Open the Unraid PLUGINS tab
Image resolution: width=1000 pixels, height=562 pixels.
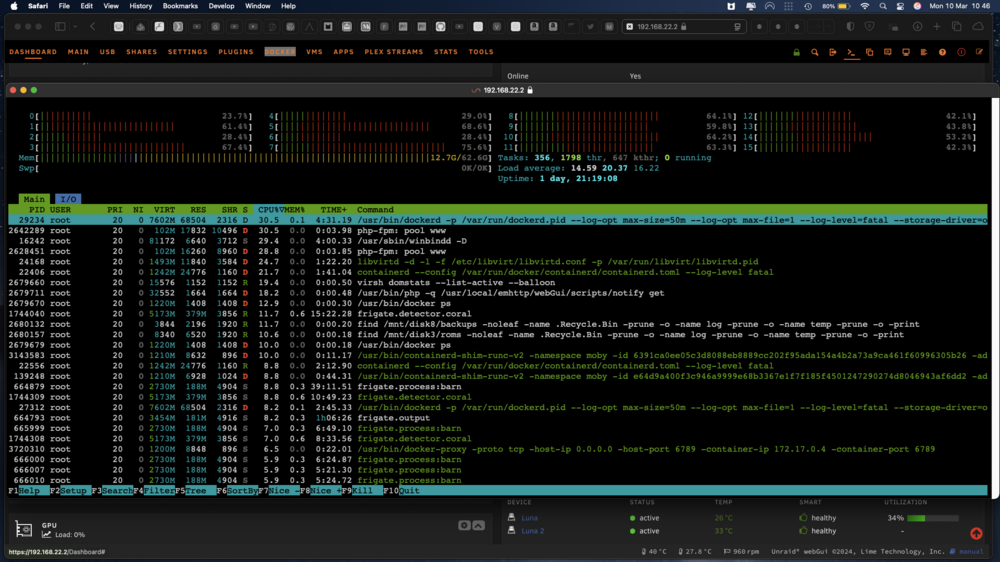[236, 52]
